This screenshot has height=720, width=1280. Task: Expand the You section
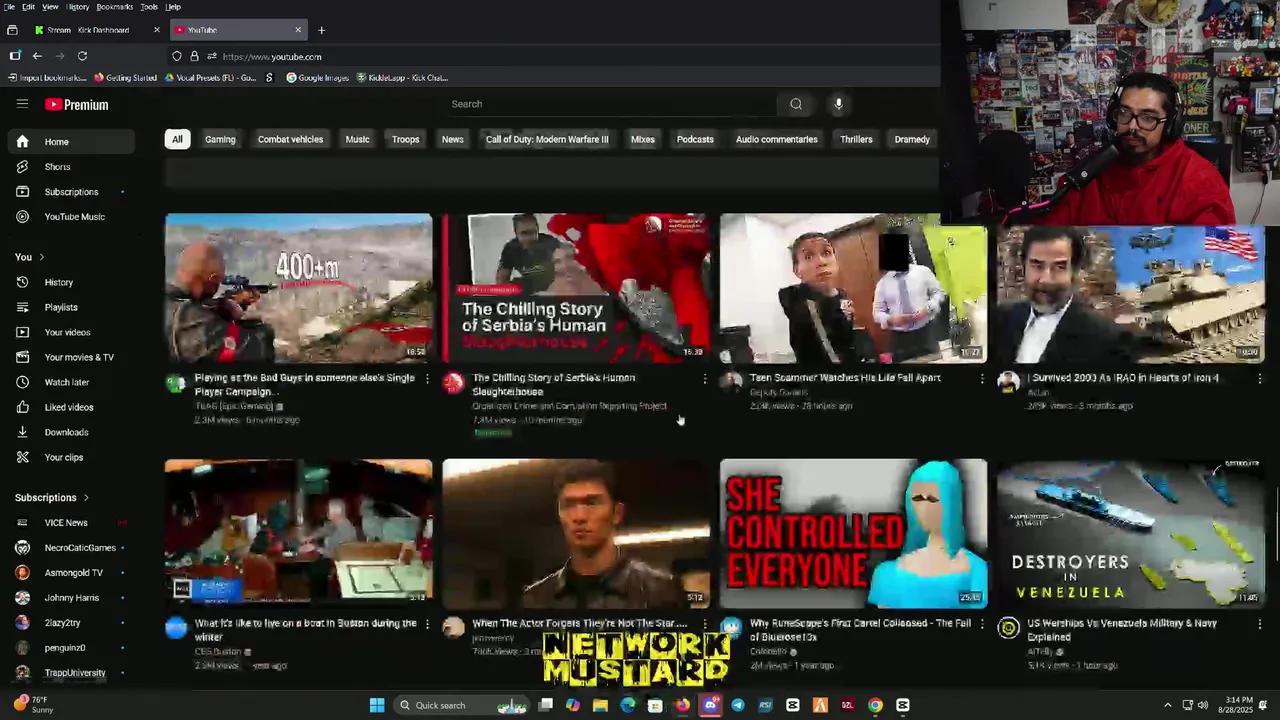(x=29, y=257)
